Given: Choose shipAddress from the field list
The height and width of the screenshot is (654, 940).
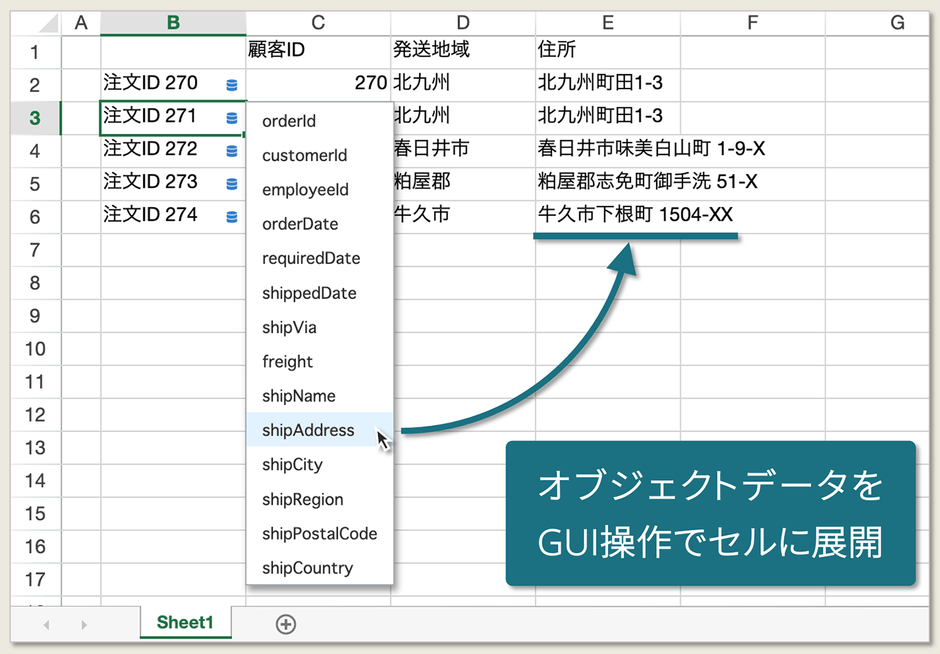Looking at the screenshot, I should [x=308, y=430].
